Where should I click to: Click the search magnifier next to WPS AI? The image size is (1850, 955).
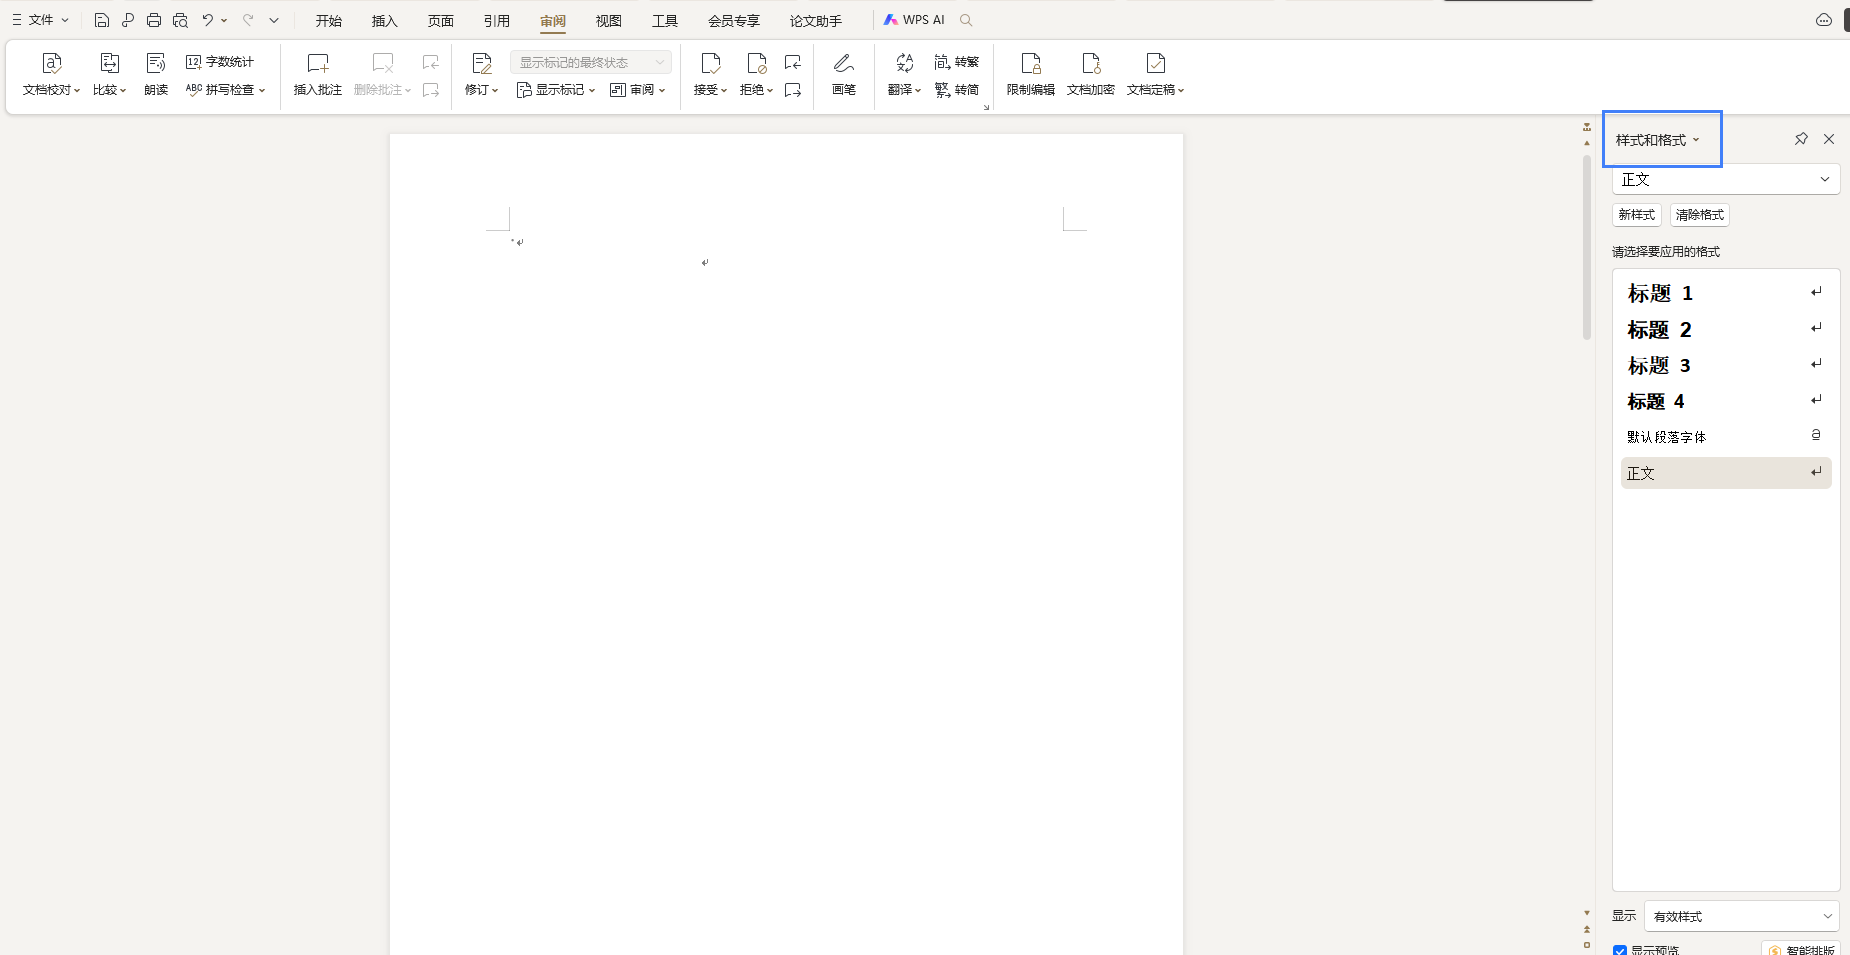pyautogui.click(x=966, y=20)
